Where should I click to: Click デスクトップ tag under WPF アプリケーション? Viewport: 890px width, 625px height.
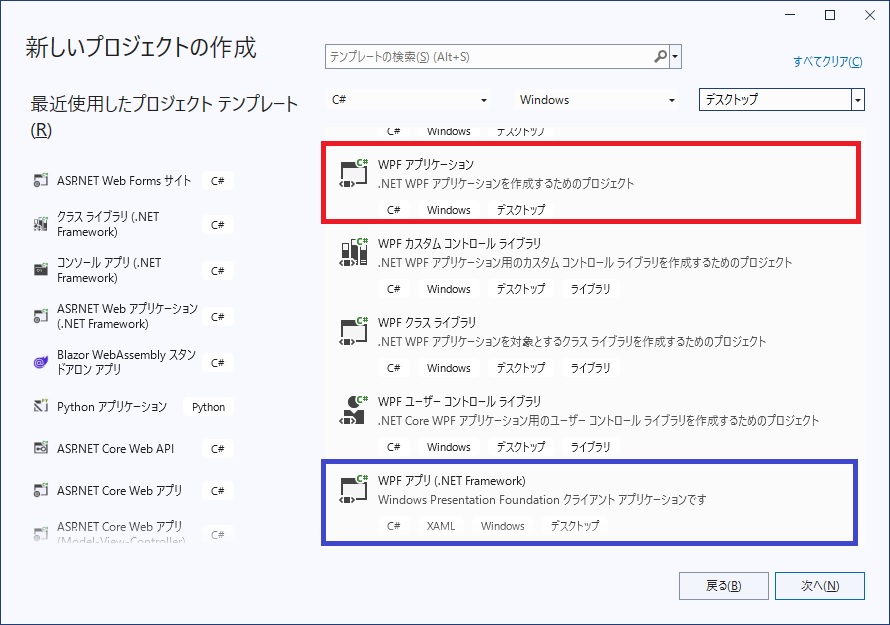click(520, 210)
